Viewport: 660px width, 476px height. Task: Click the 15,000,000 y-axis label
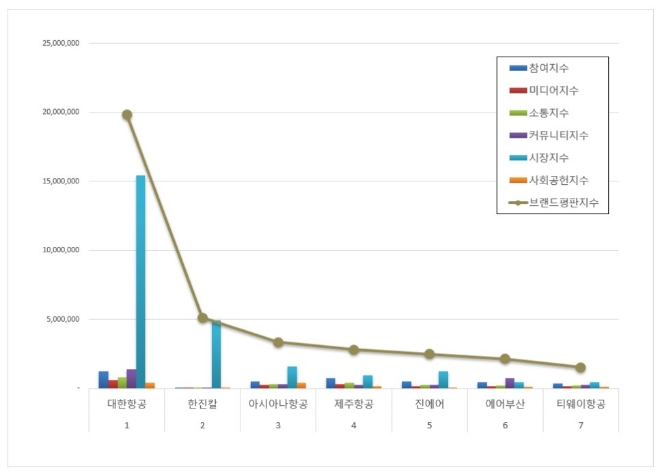click(61, 181)
